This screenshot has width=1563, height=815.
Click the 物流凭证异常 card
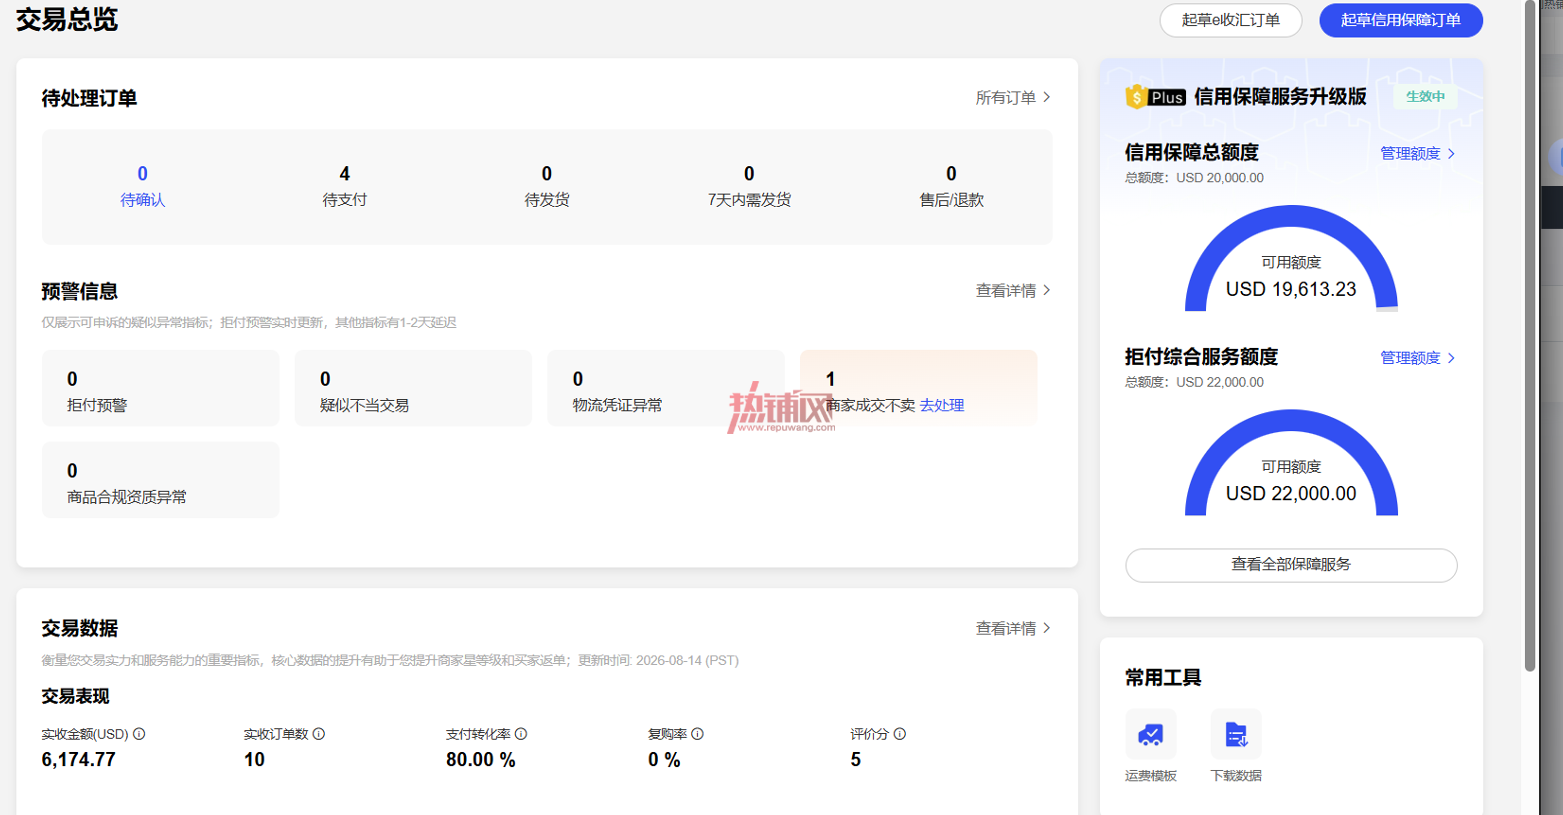[x=666, y=388]
